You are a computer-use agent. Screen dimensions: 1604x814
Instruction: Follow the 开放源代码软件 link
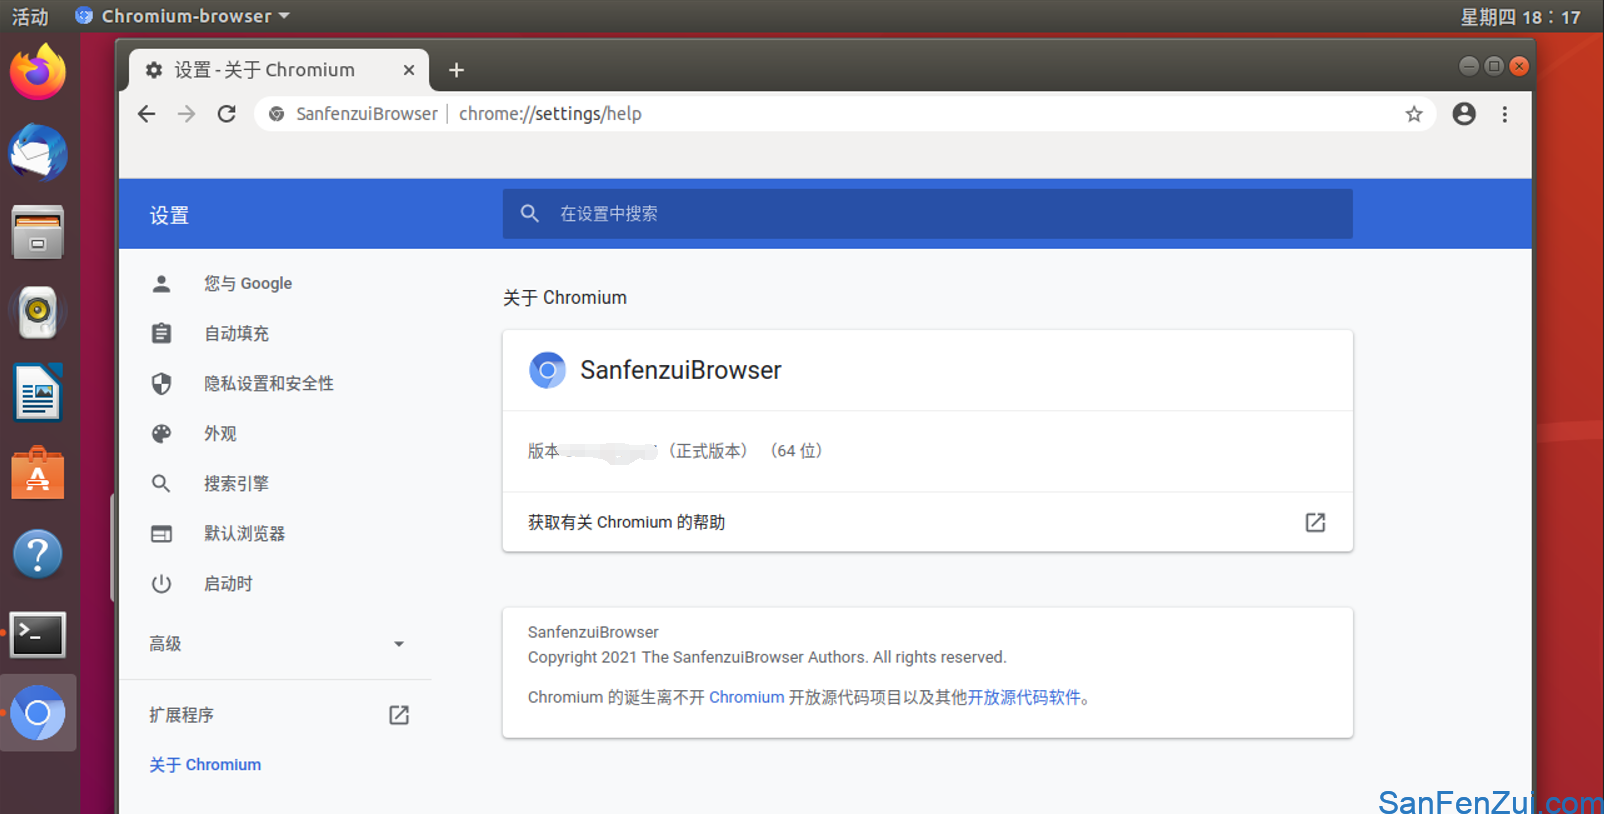(1024, 697)
